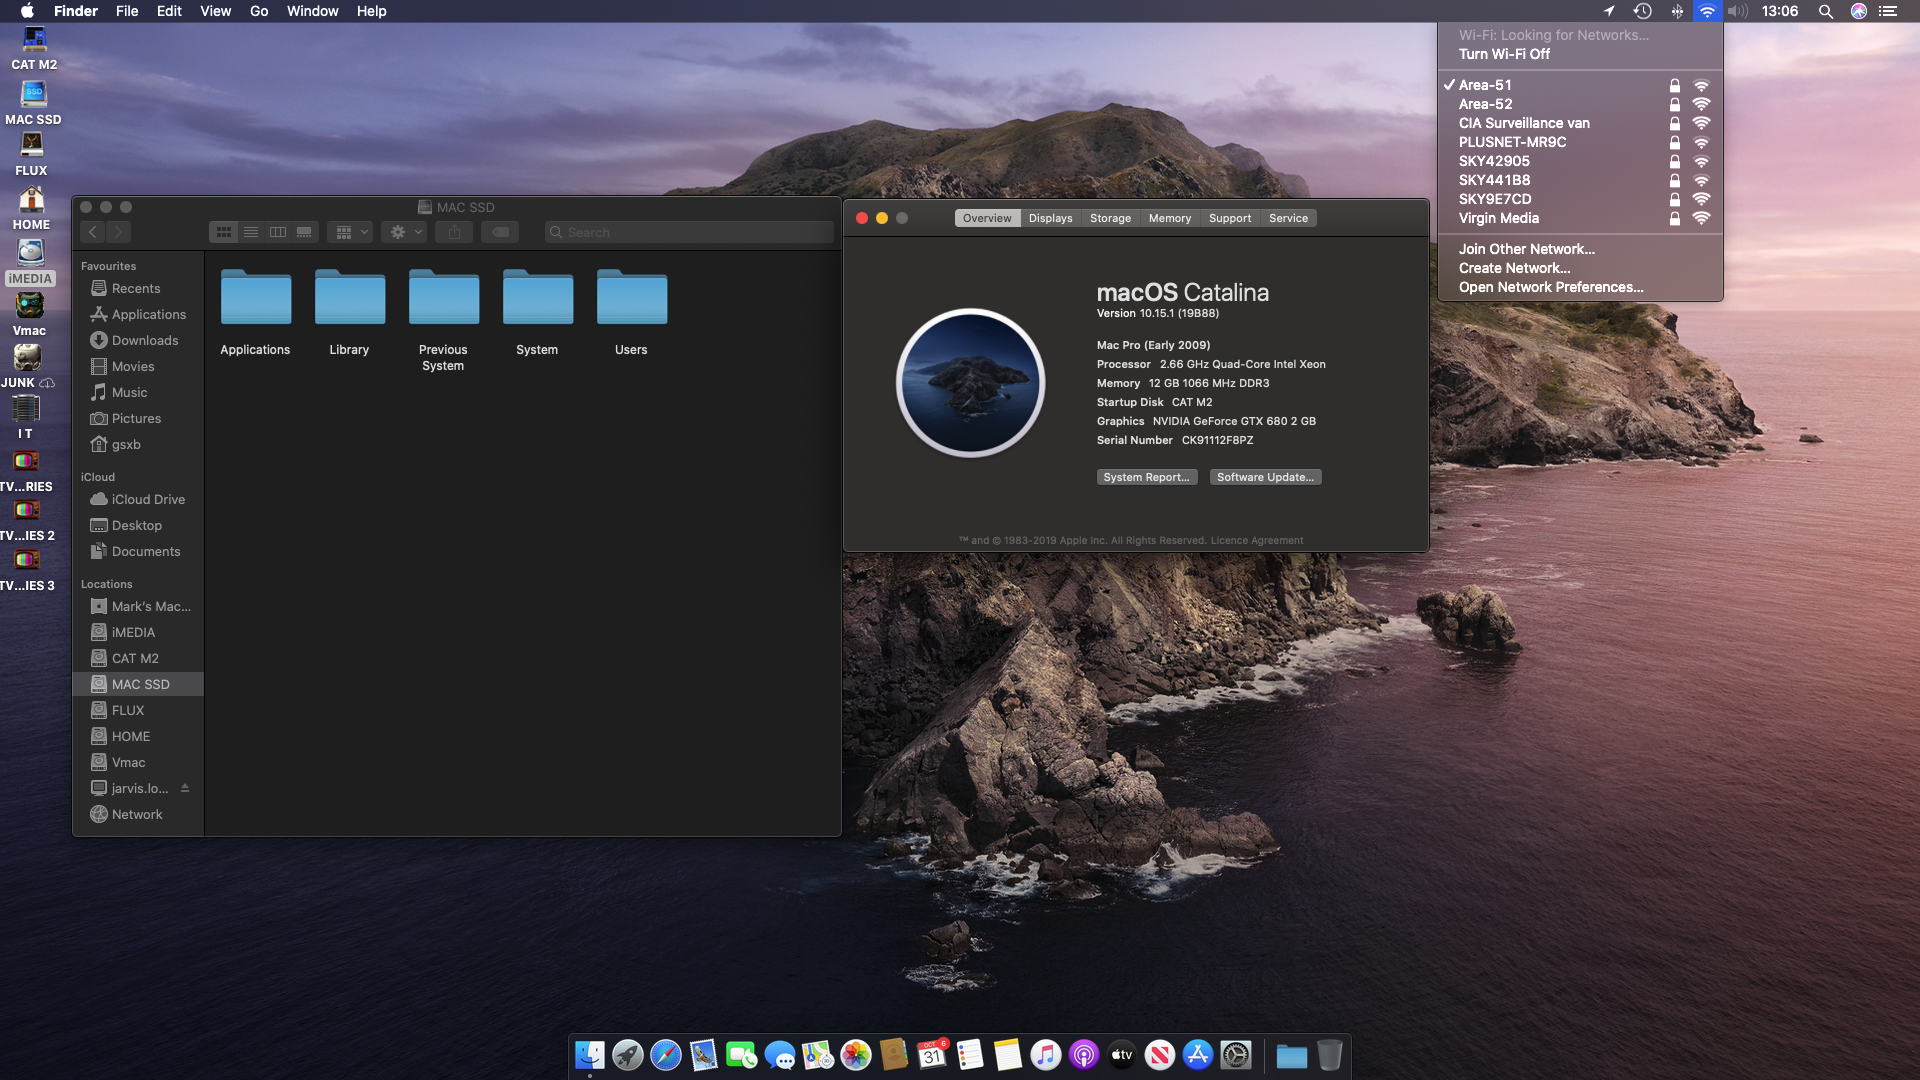Open Podcasts from the Dock
This screenshot has width=1920, height=1080.
click(1084, 1055)
